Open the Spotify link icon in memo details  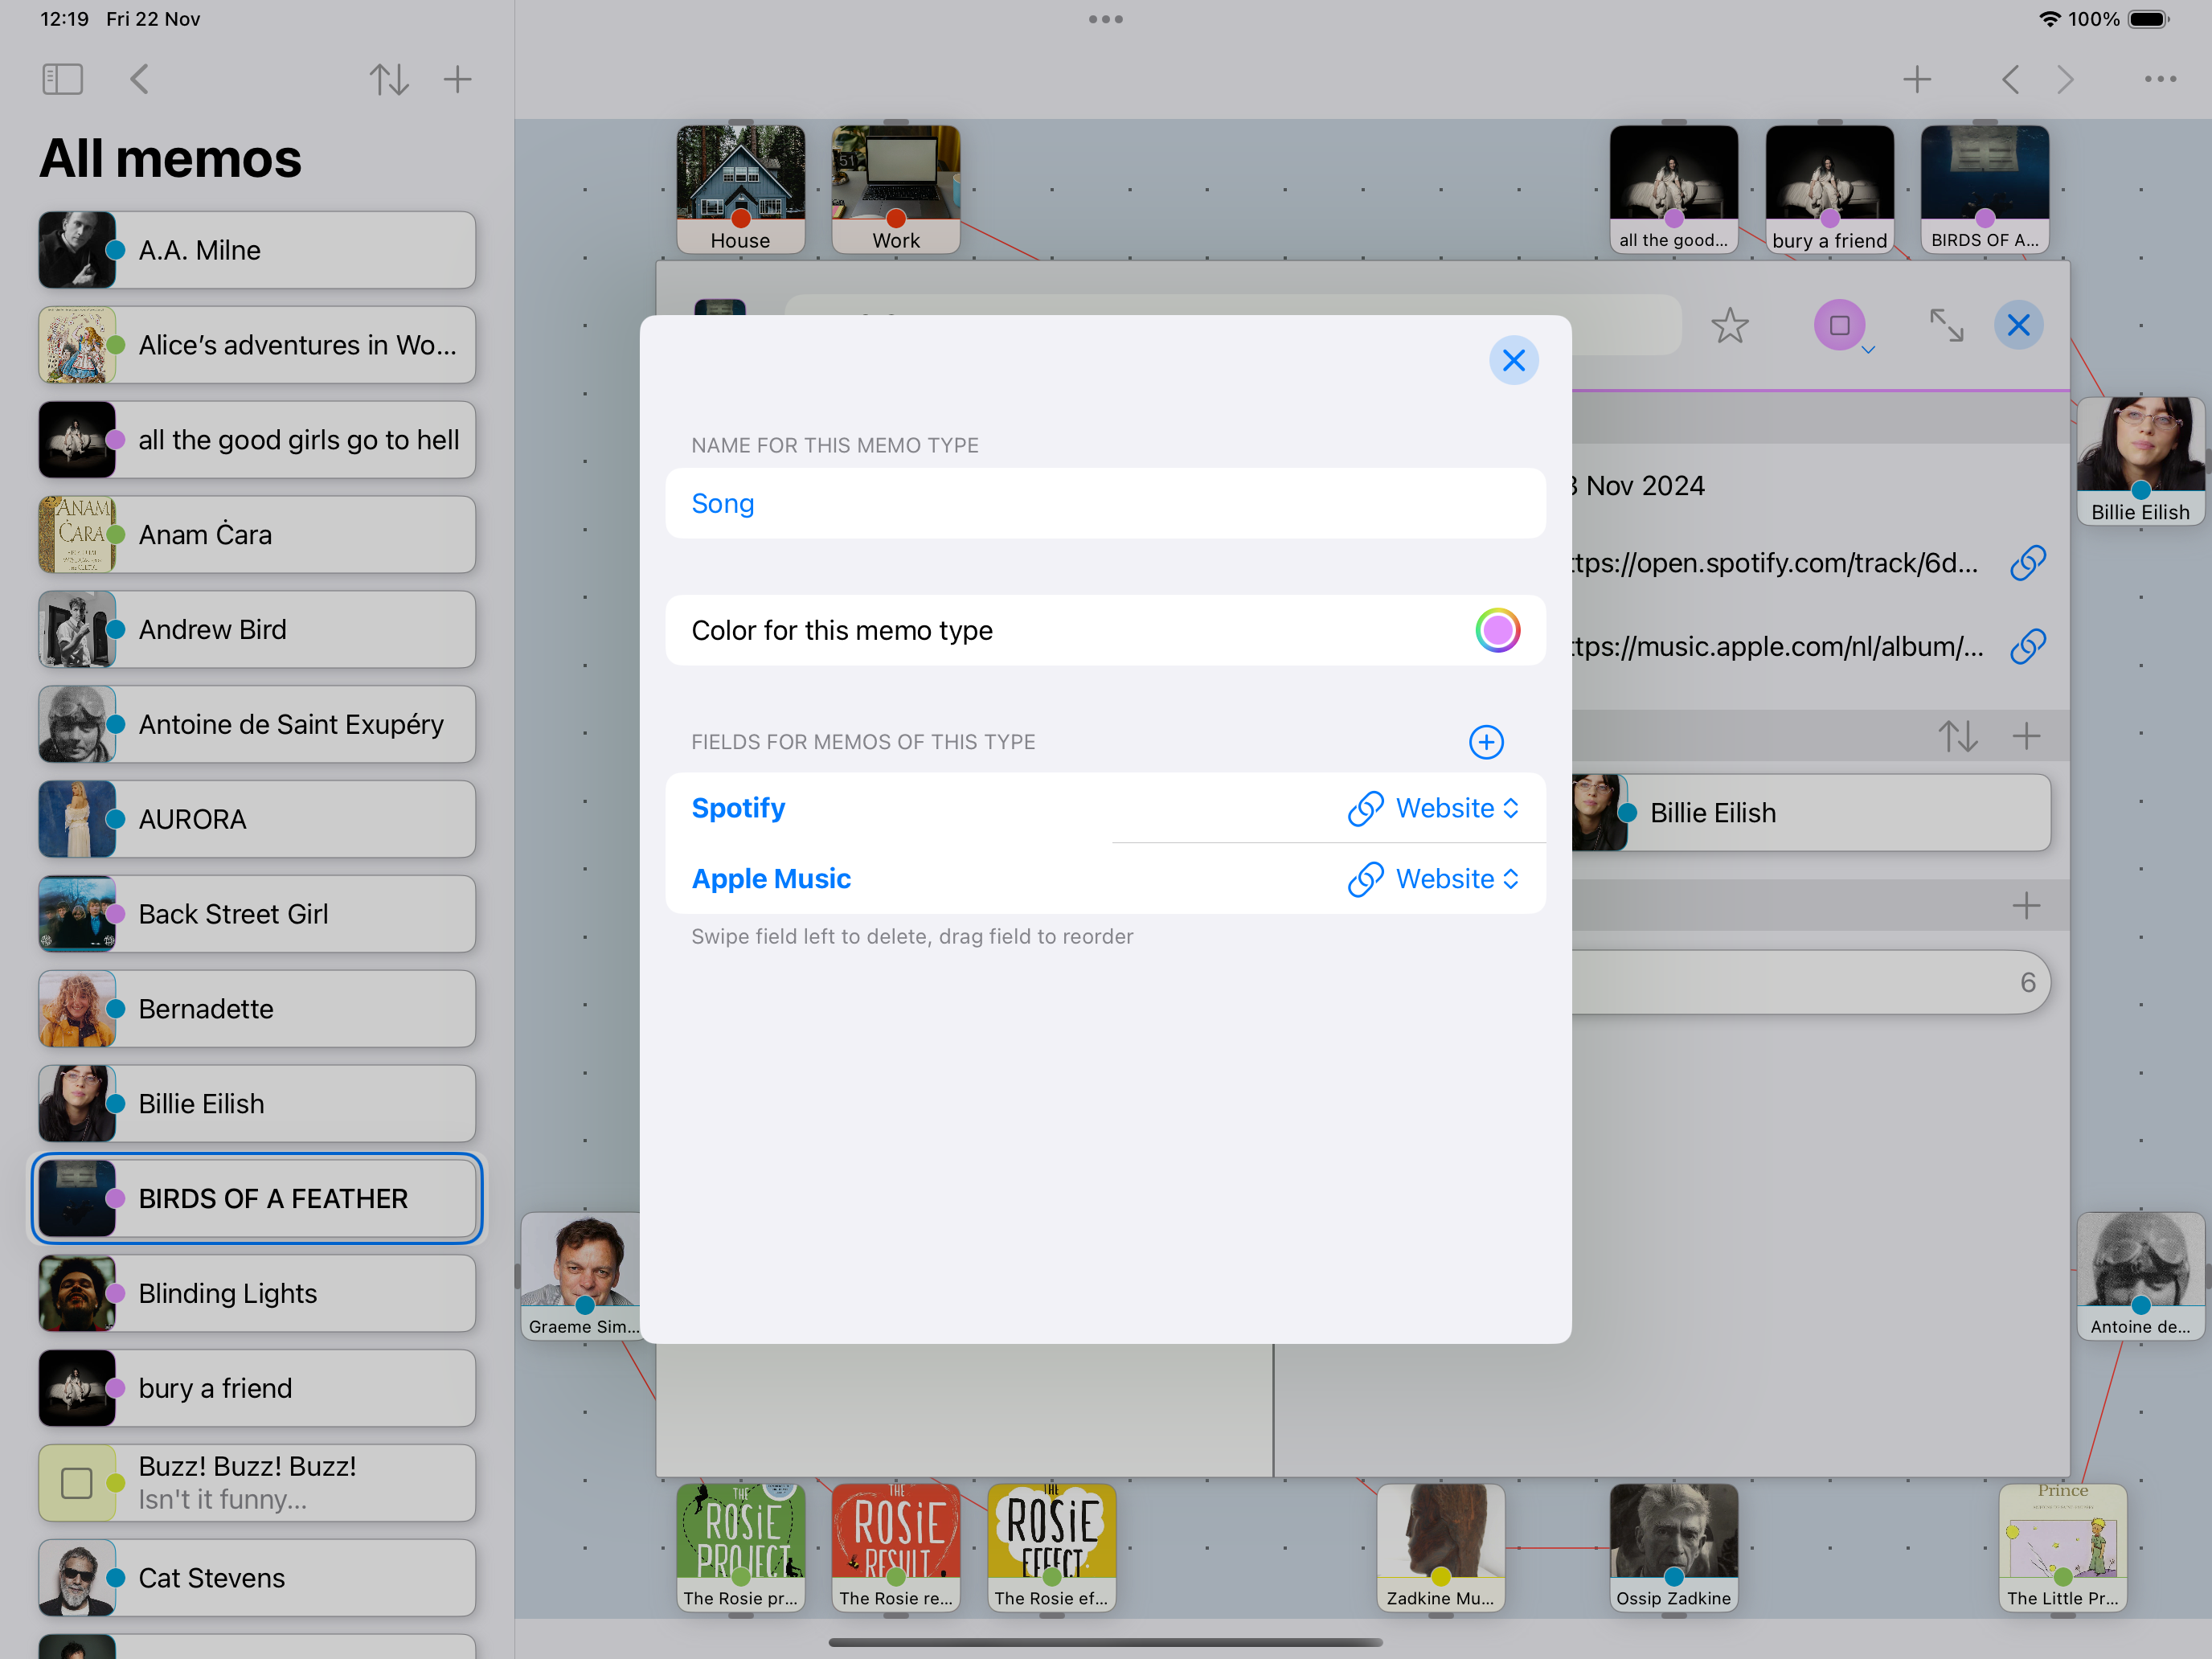(x=2028, y=563)
